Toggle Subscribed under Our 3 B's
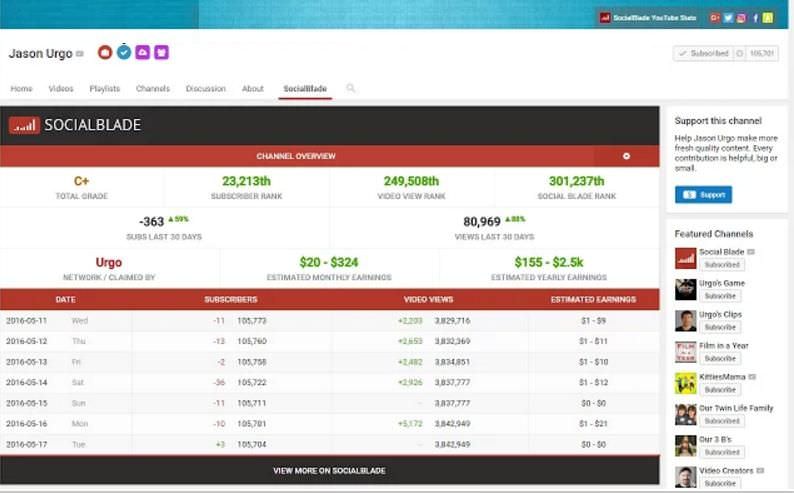 [x=722, y=453]
